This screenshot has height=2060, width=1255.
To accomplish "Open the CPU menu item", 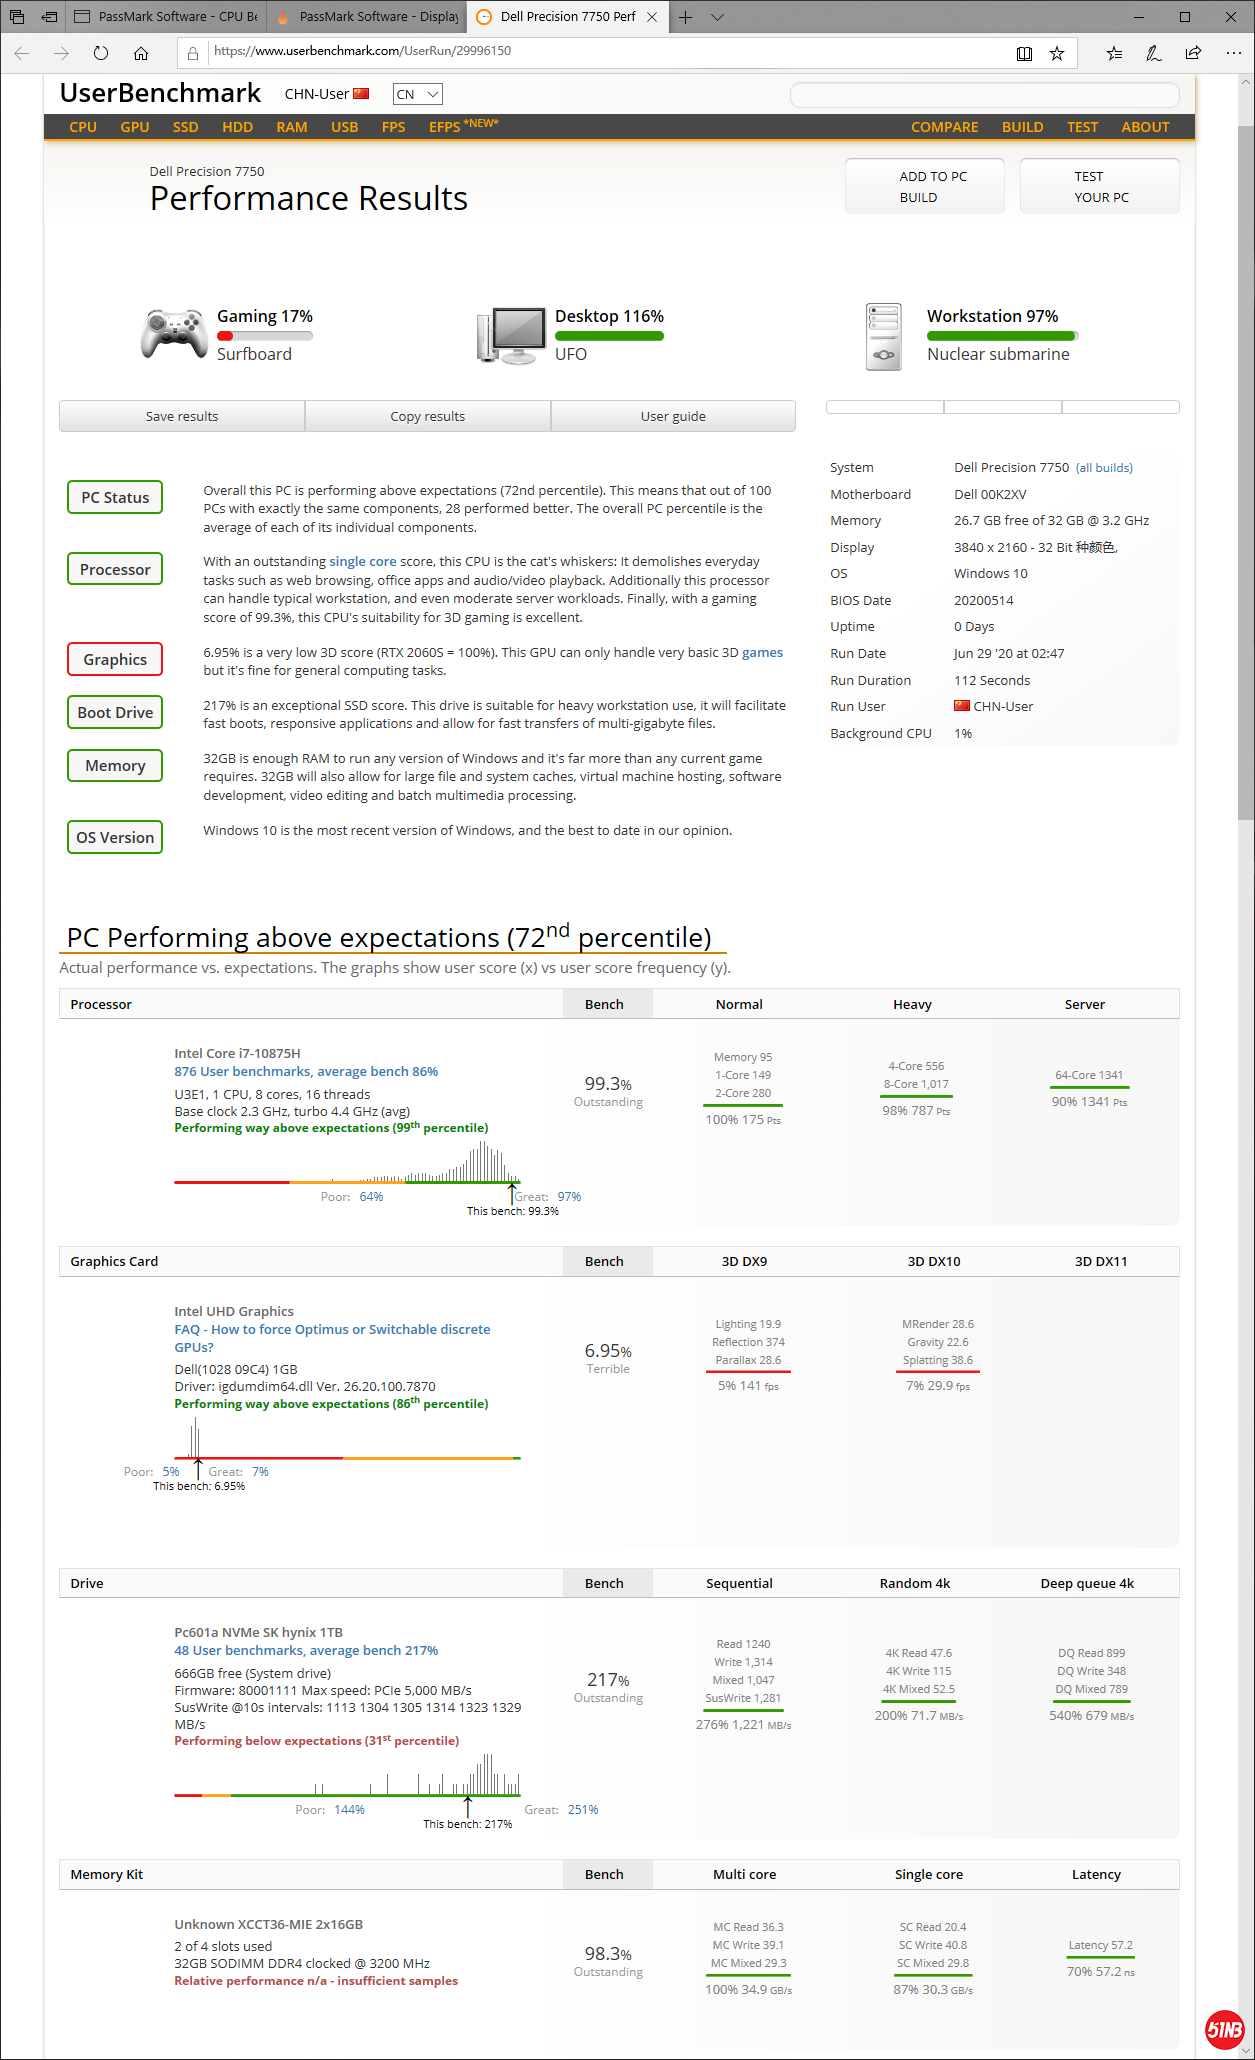I will tap(83, 127).
